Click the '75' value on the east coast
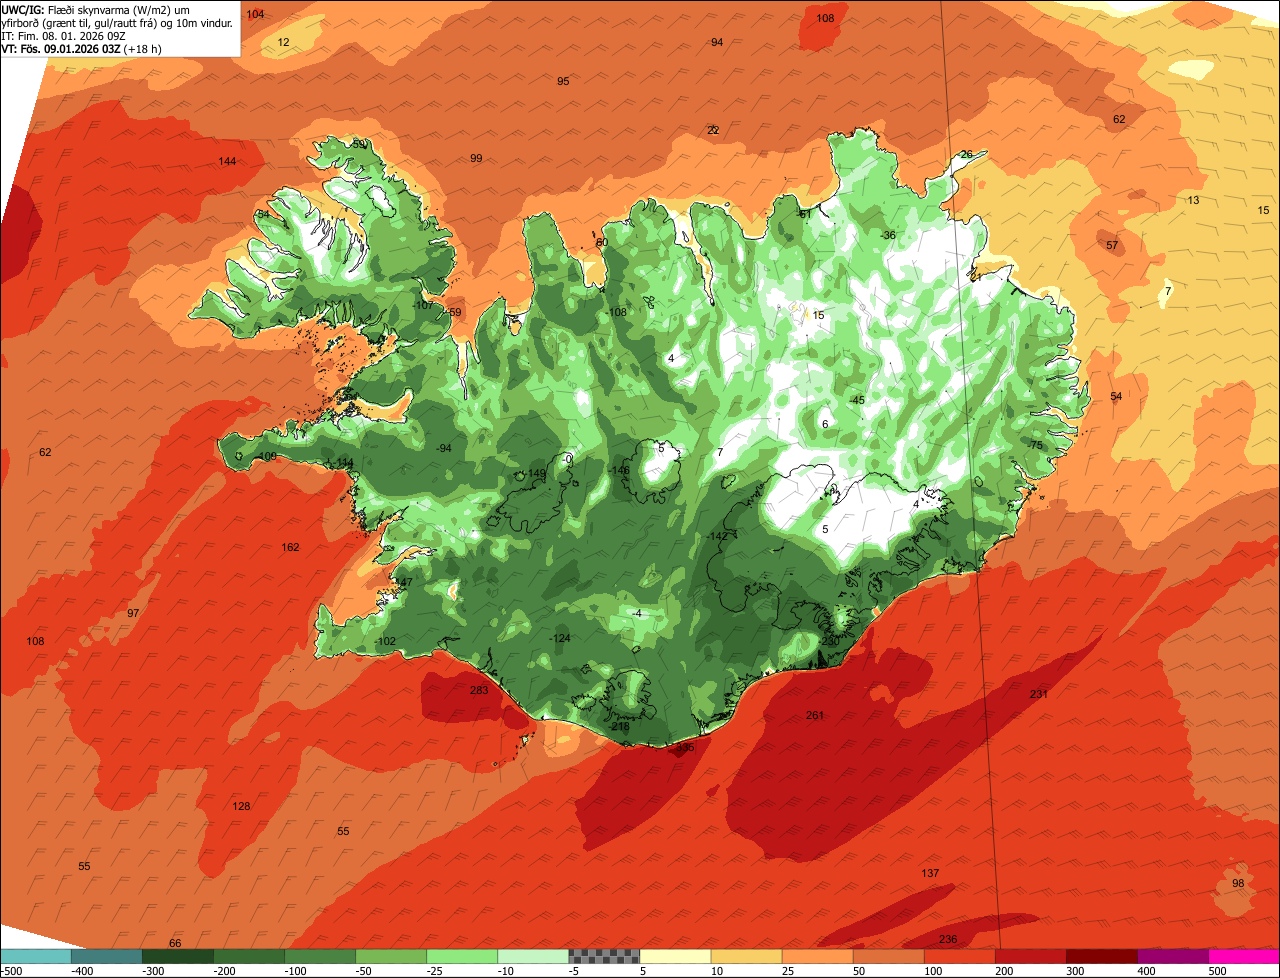 coord(1036,445)
